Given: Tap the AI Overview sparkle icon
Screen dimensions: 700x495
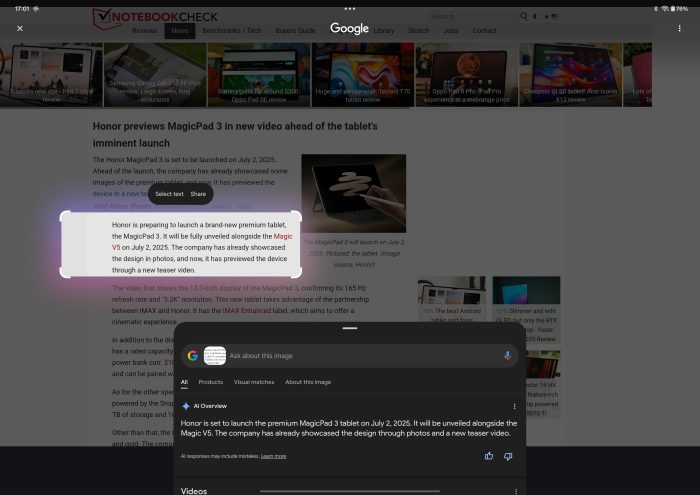Looking at the screenshot, I should [186, 406].
